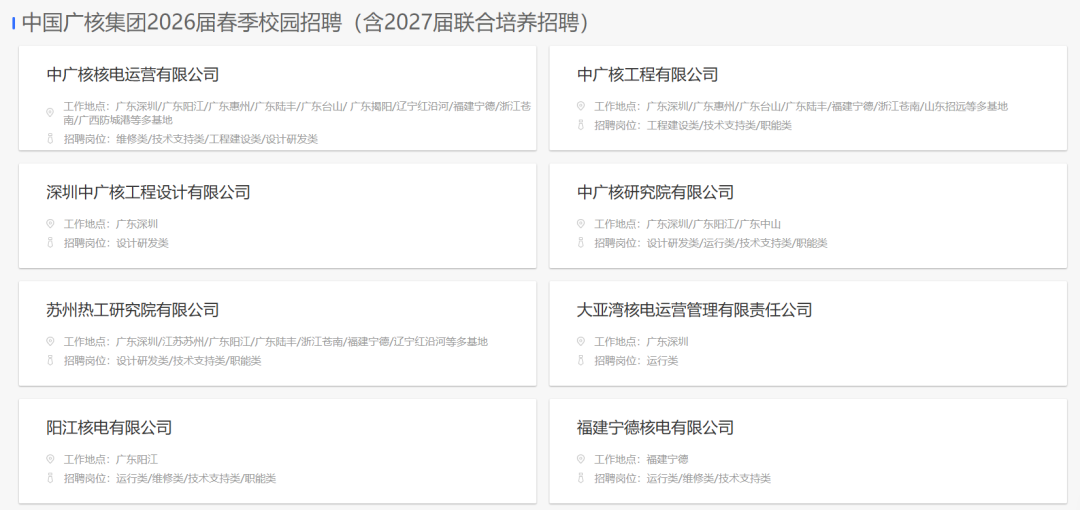This screenshot has width=1080, height=510.
Task: Click position icon in 福建宁德核电有限公司 card
Action: (x=581, y=479)
